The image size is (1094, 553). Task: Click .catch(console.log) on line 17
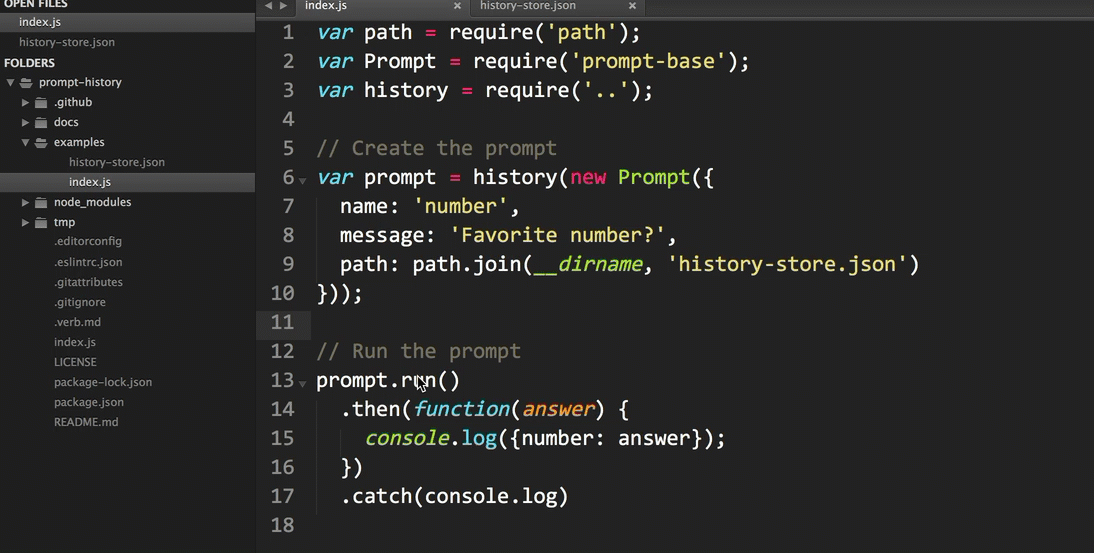click(454, 497)
